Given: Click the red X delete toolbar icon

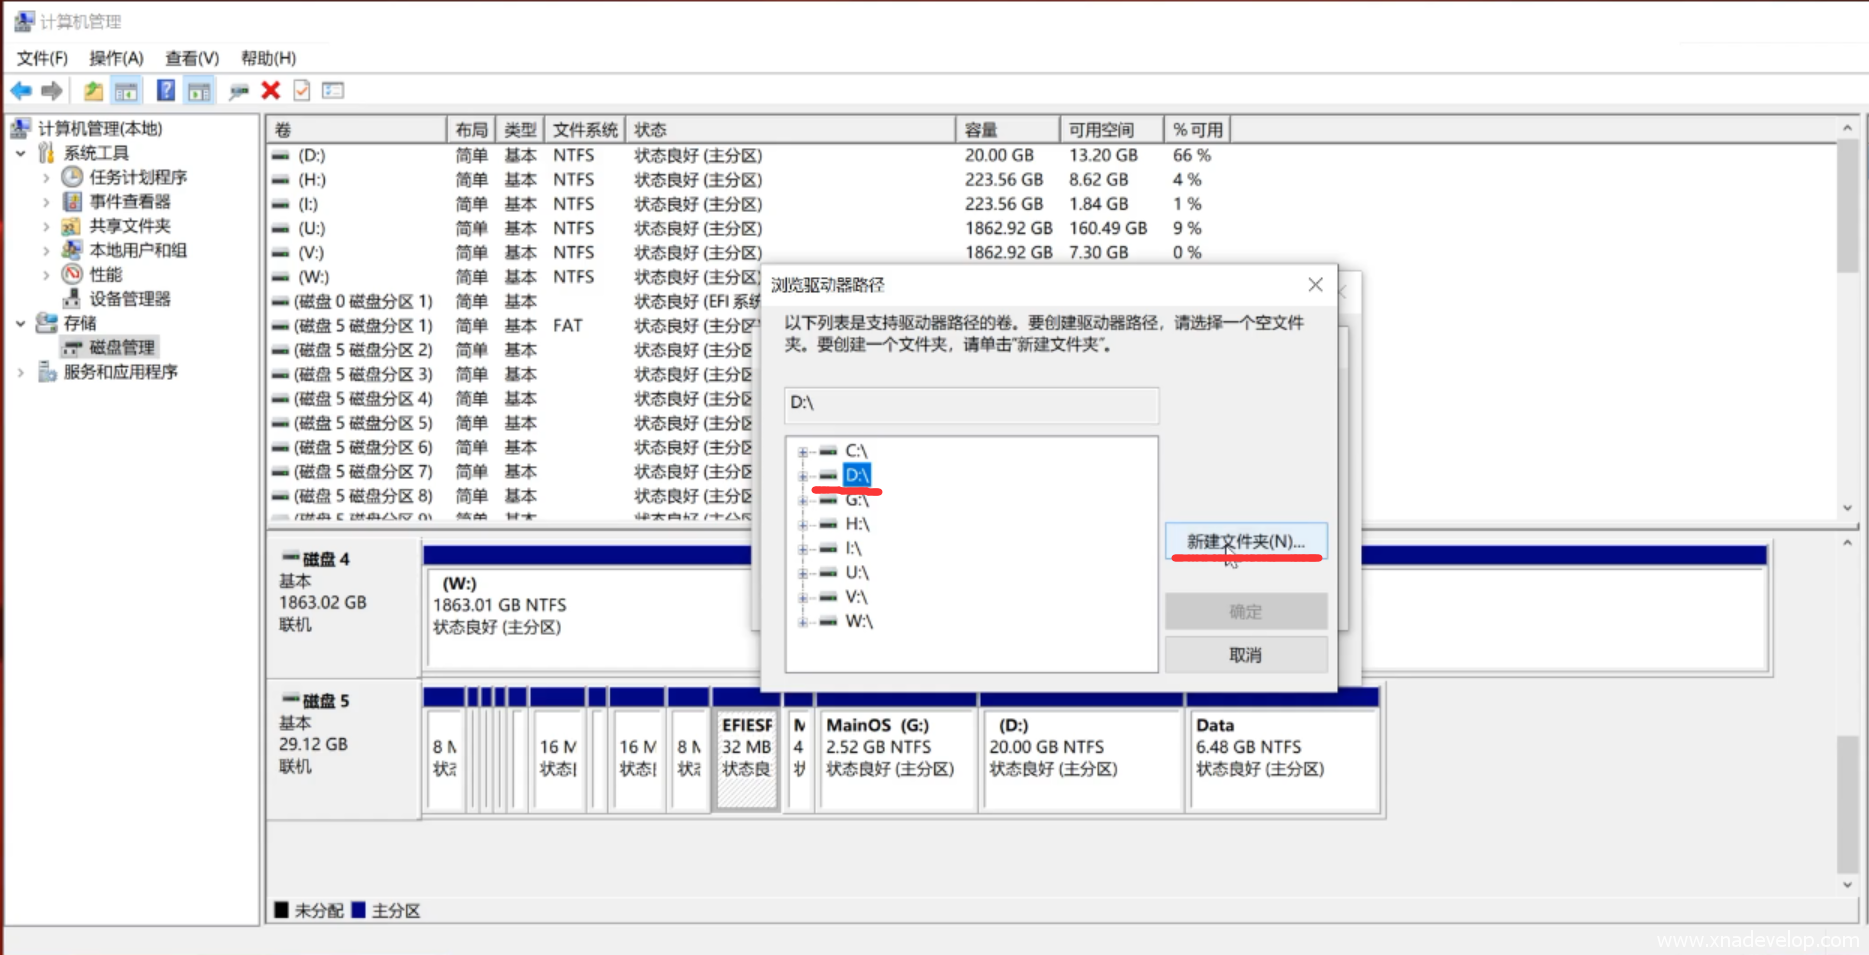Looking at the screenshot, I should pos(270,91).
